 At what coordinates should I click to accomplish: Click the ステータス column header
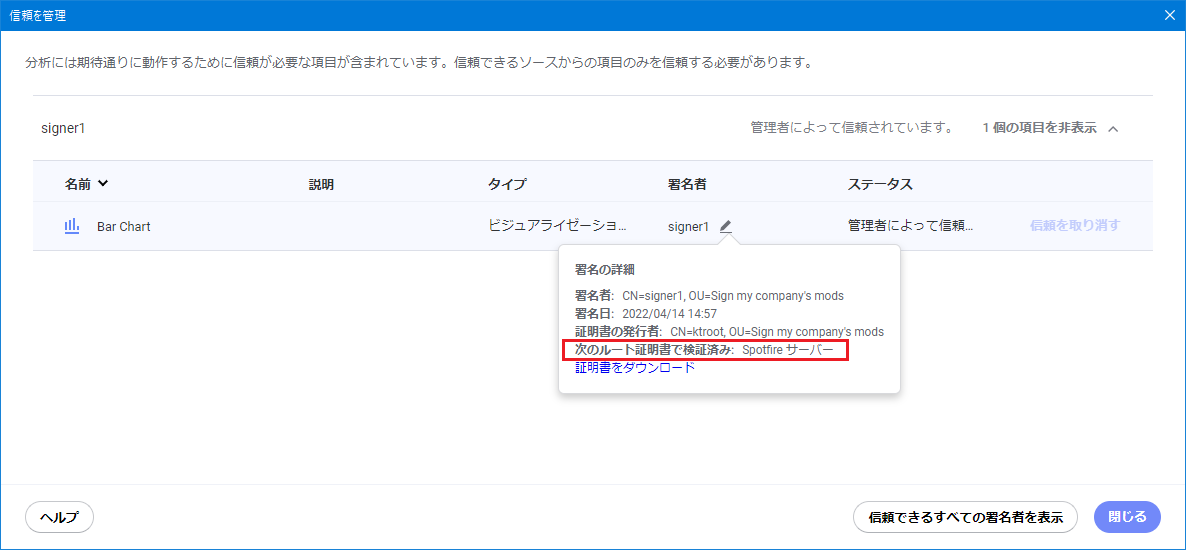pyautogui.click(x=880, y=184)
